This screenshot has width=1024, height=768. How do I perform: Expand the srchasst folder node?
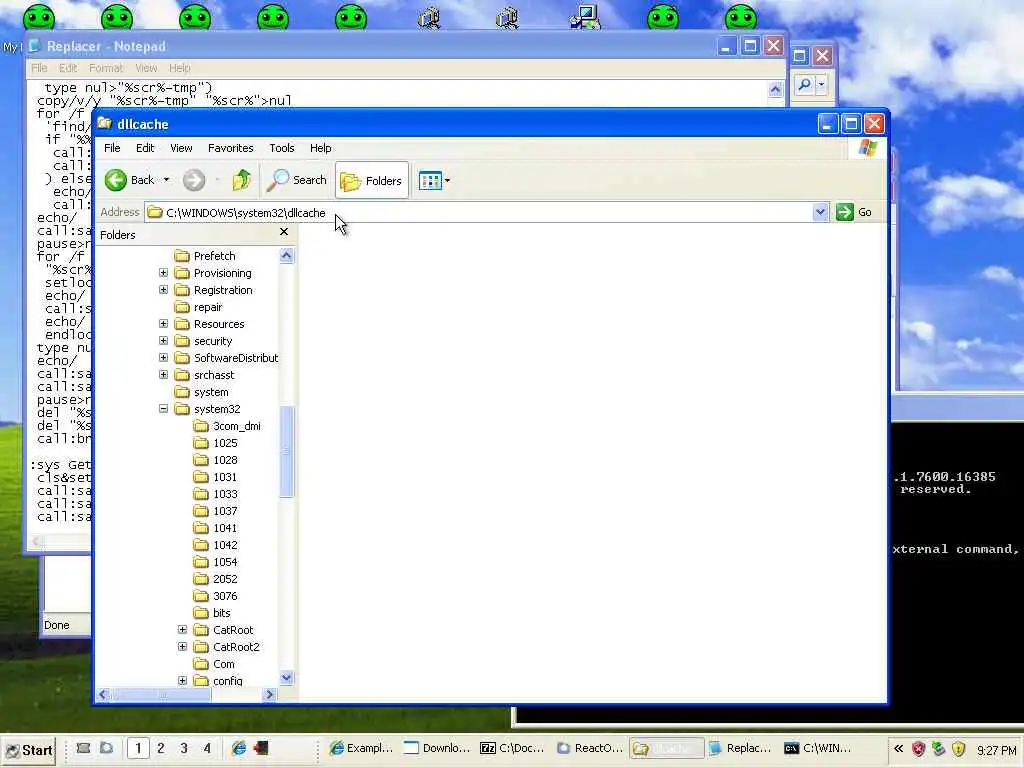coord(163,375)
